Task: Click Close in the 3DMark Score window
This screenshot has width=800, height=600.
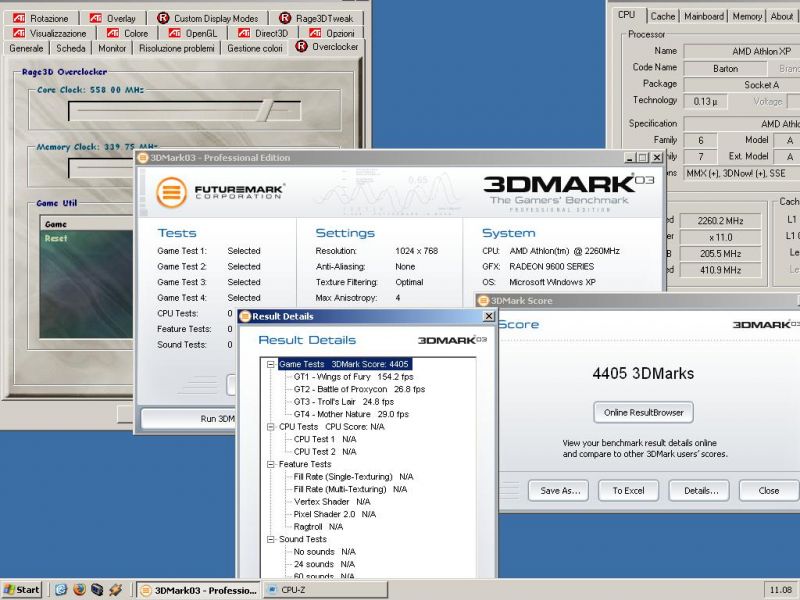Action: coord(768,491)
